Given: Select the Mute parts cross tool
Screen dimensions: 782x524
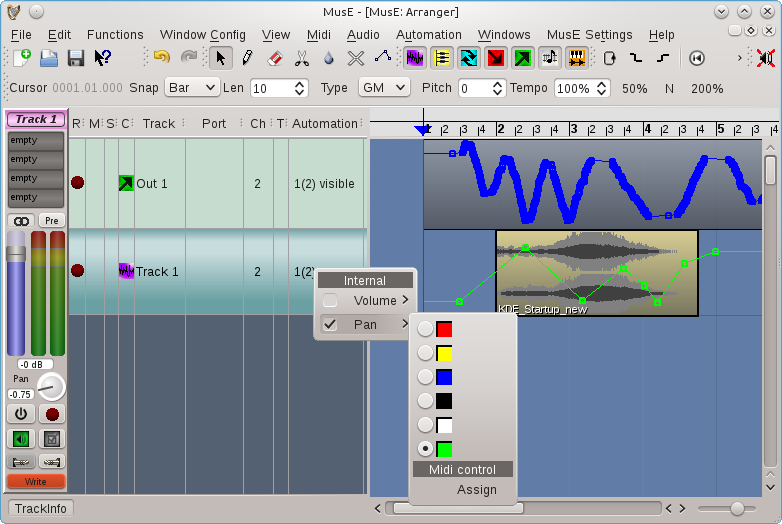Looking at the screenshot, I should click(356, 58).
